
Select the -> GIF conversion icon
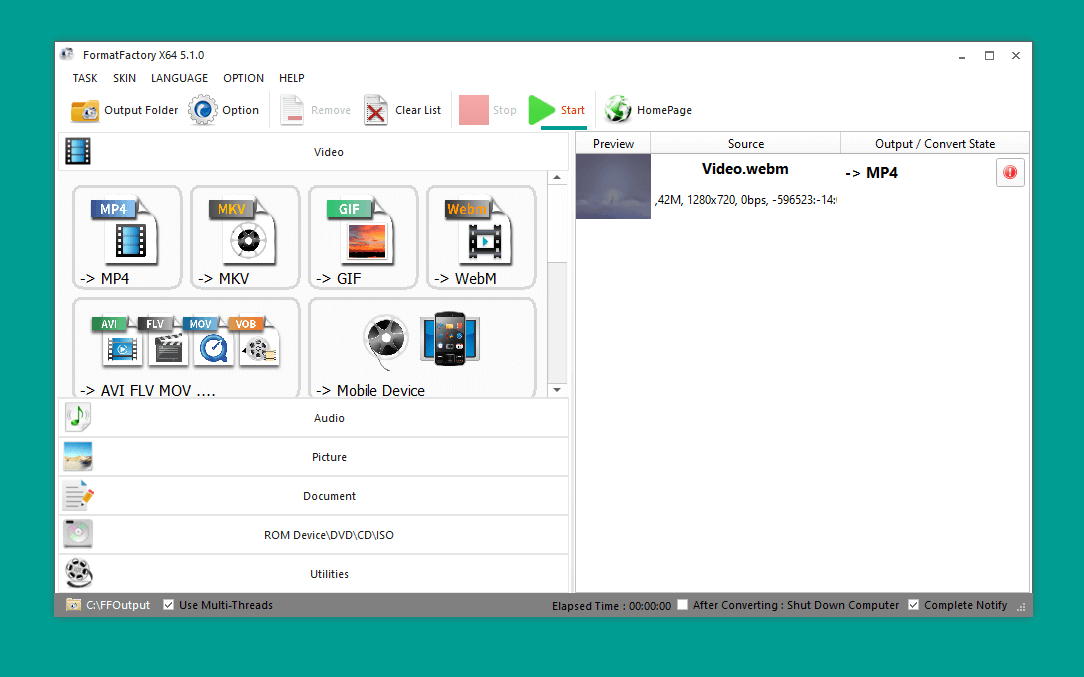coord(363,237)
